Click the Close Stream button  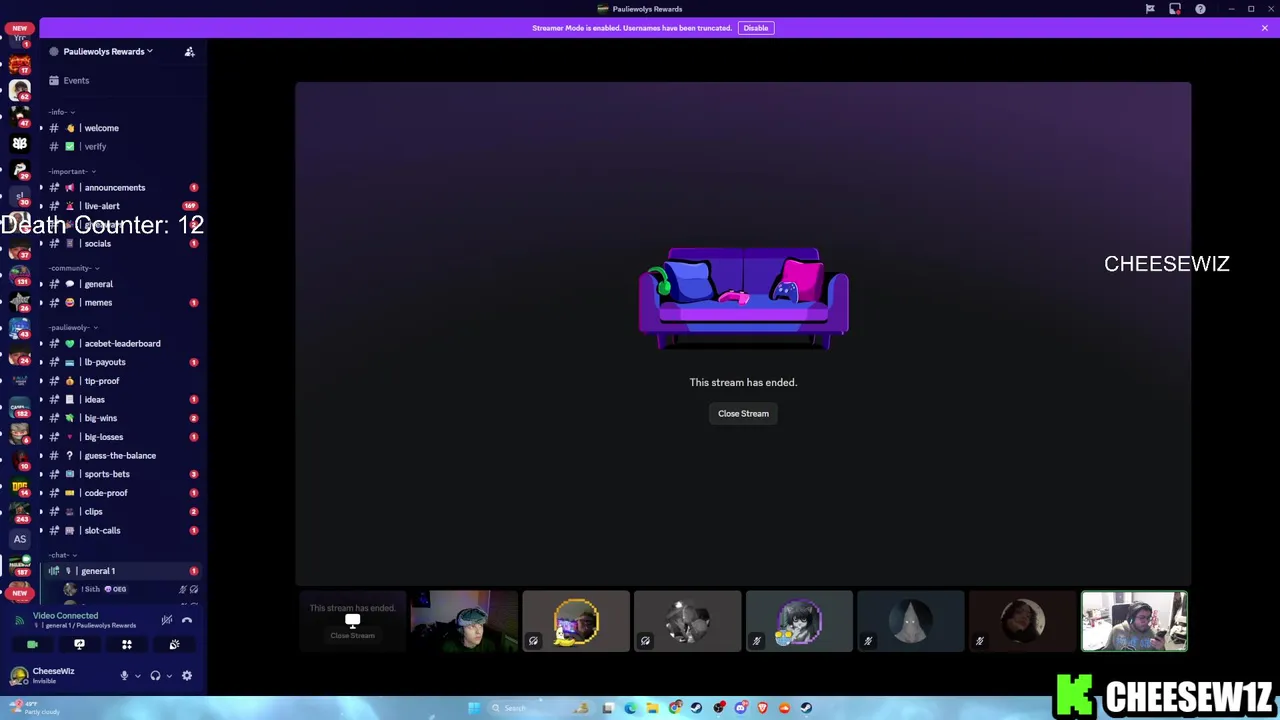tap(743, 413)
